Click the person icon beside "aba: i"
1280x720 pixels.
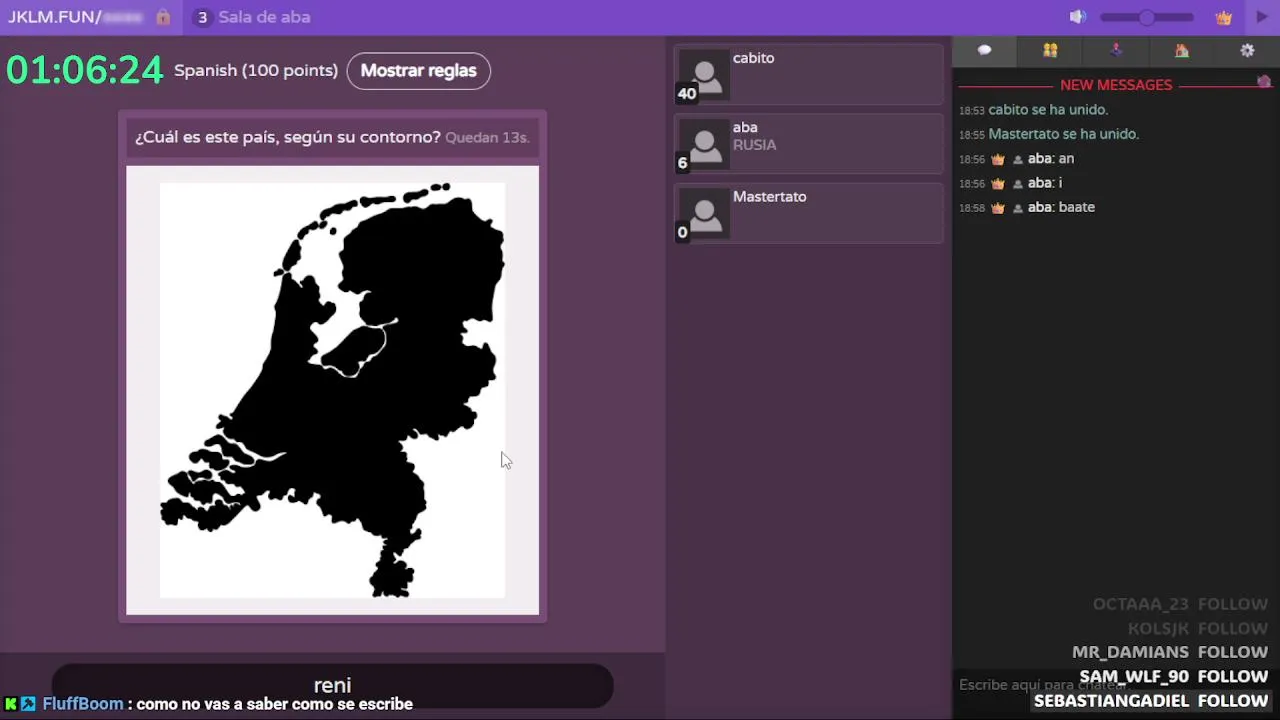tap(1018, 184)
